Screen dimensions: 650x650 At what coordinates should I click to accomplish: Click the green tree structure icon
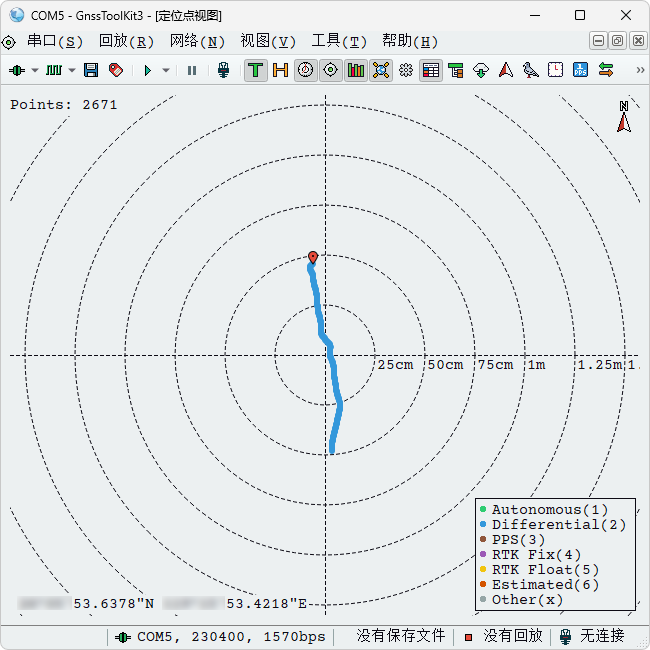coord(456,70)
